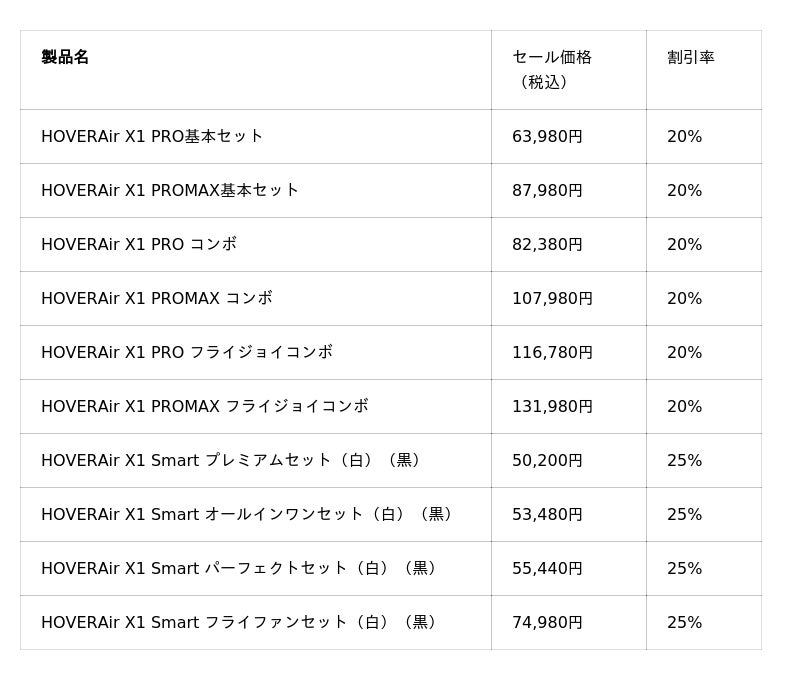The width and height of the screenshot is (800, 680).
Task: Select the HOVERAir X1 PRO基本セット product name
Action: coord(152,136)
